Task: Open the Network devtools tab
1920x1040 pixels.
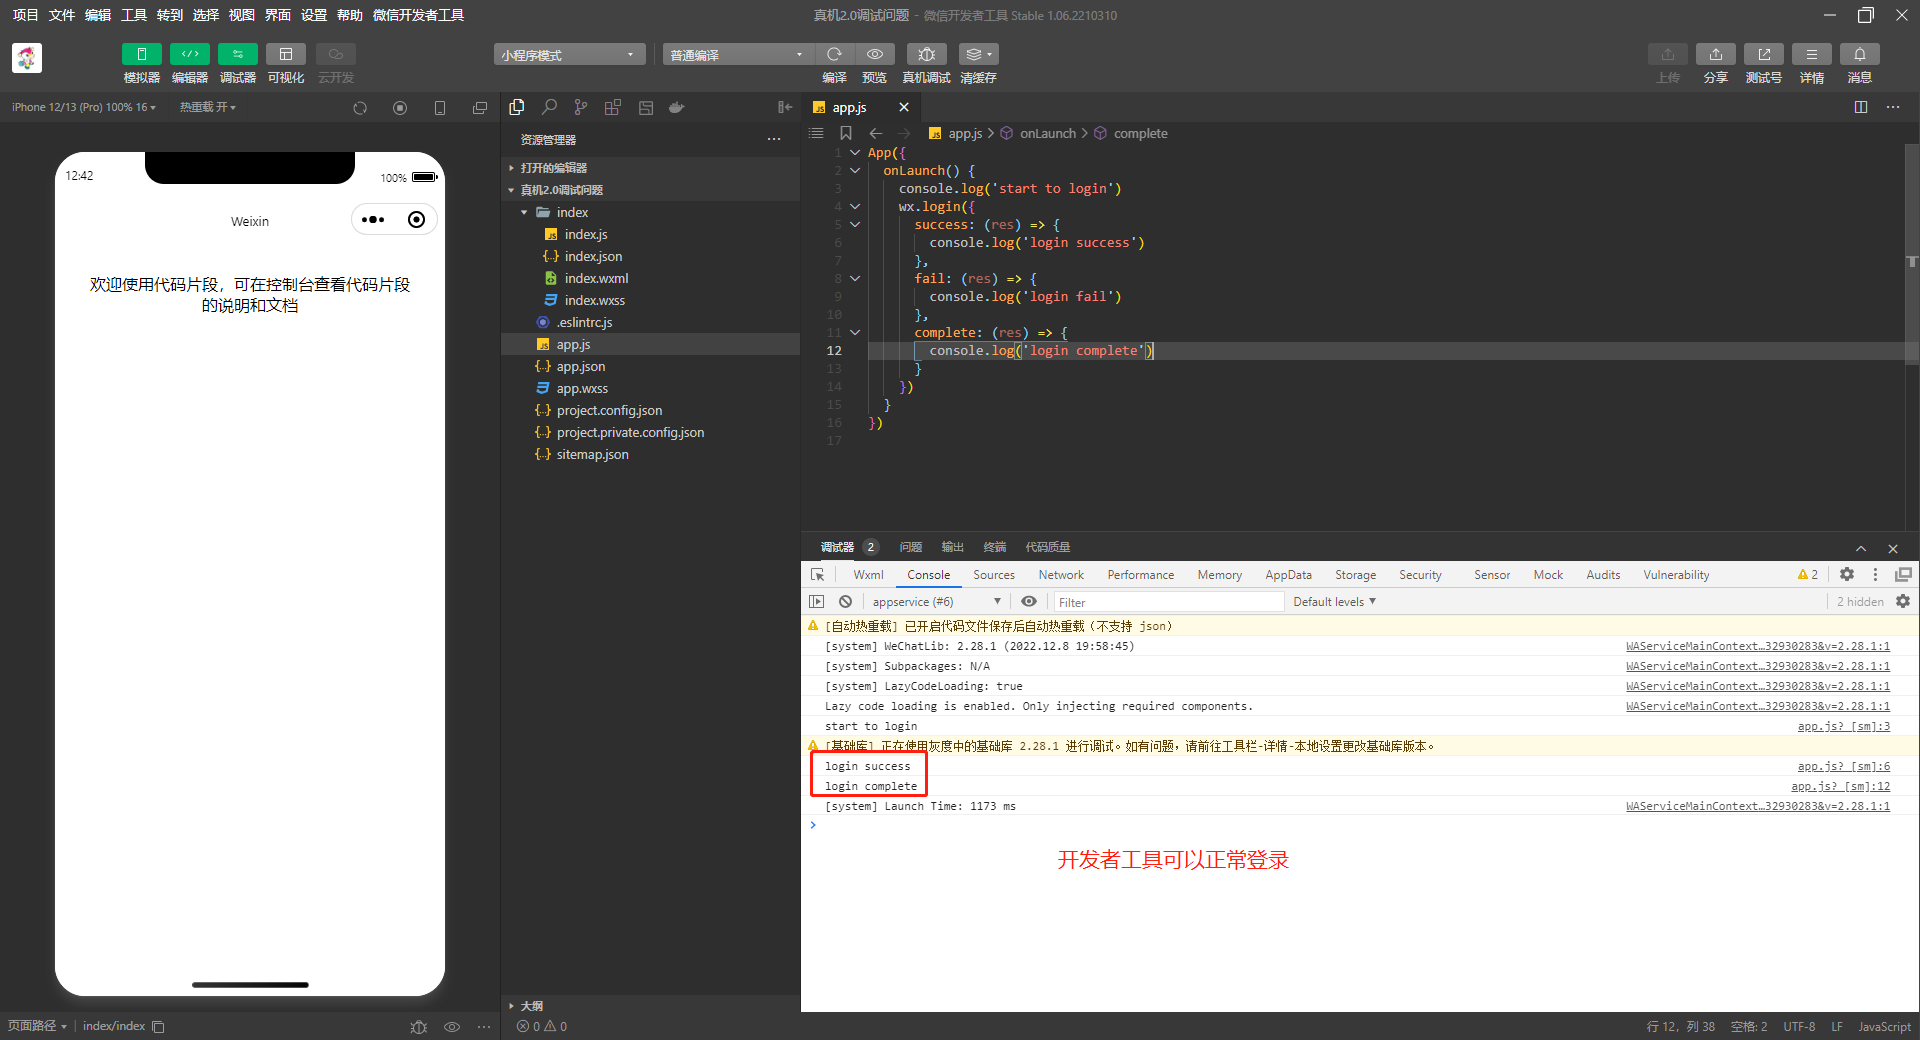Action: (x=1061, y=575)
